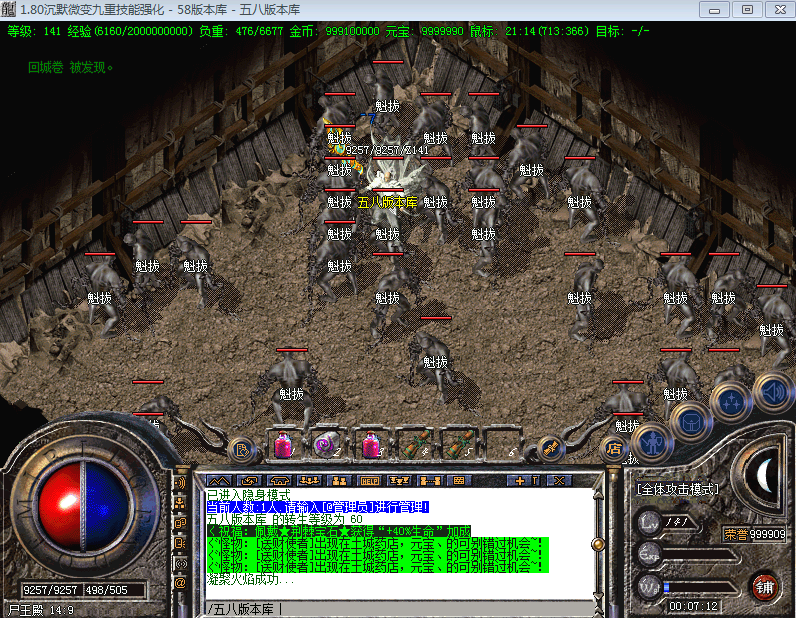796x618 pixels.
Task: Click the 已进入隐身模式 chat message
Action: (x=249, y=495)
